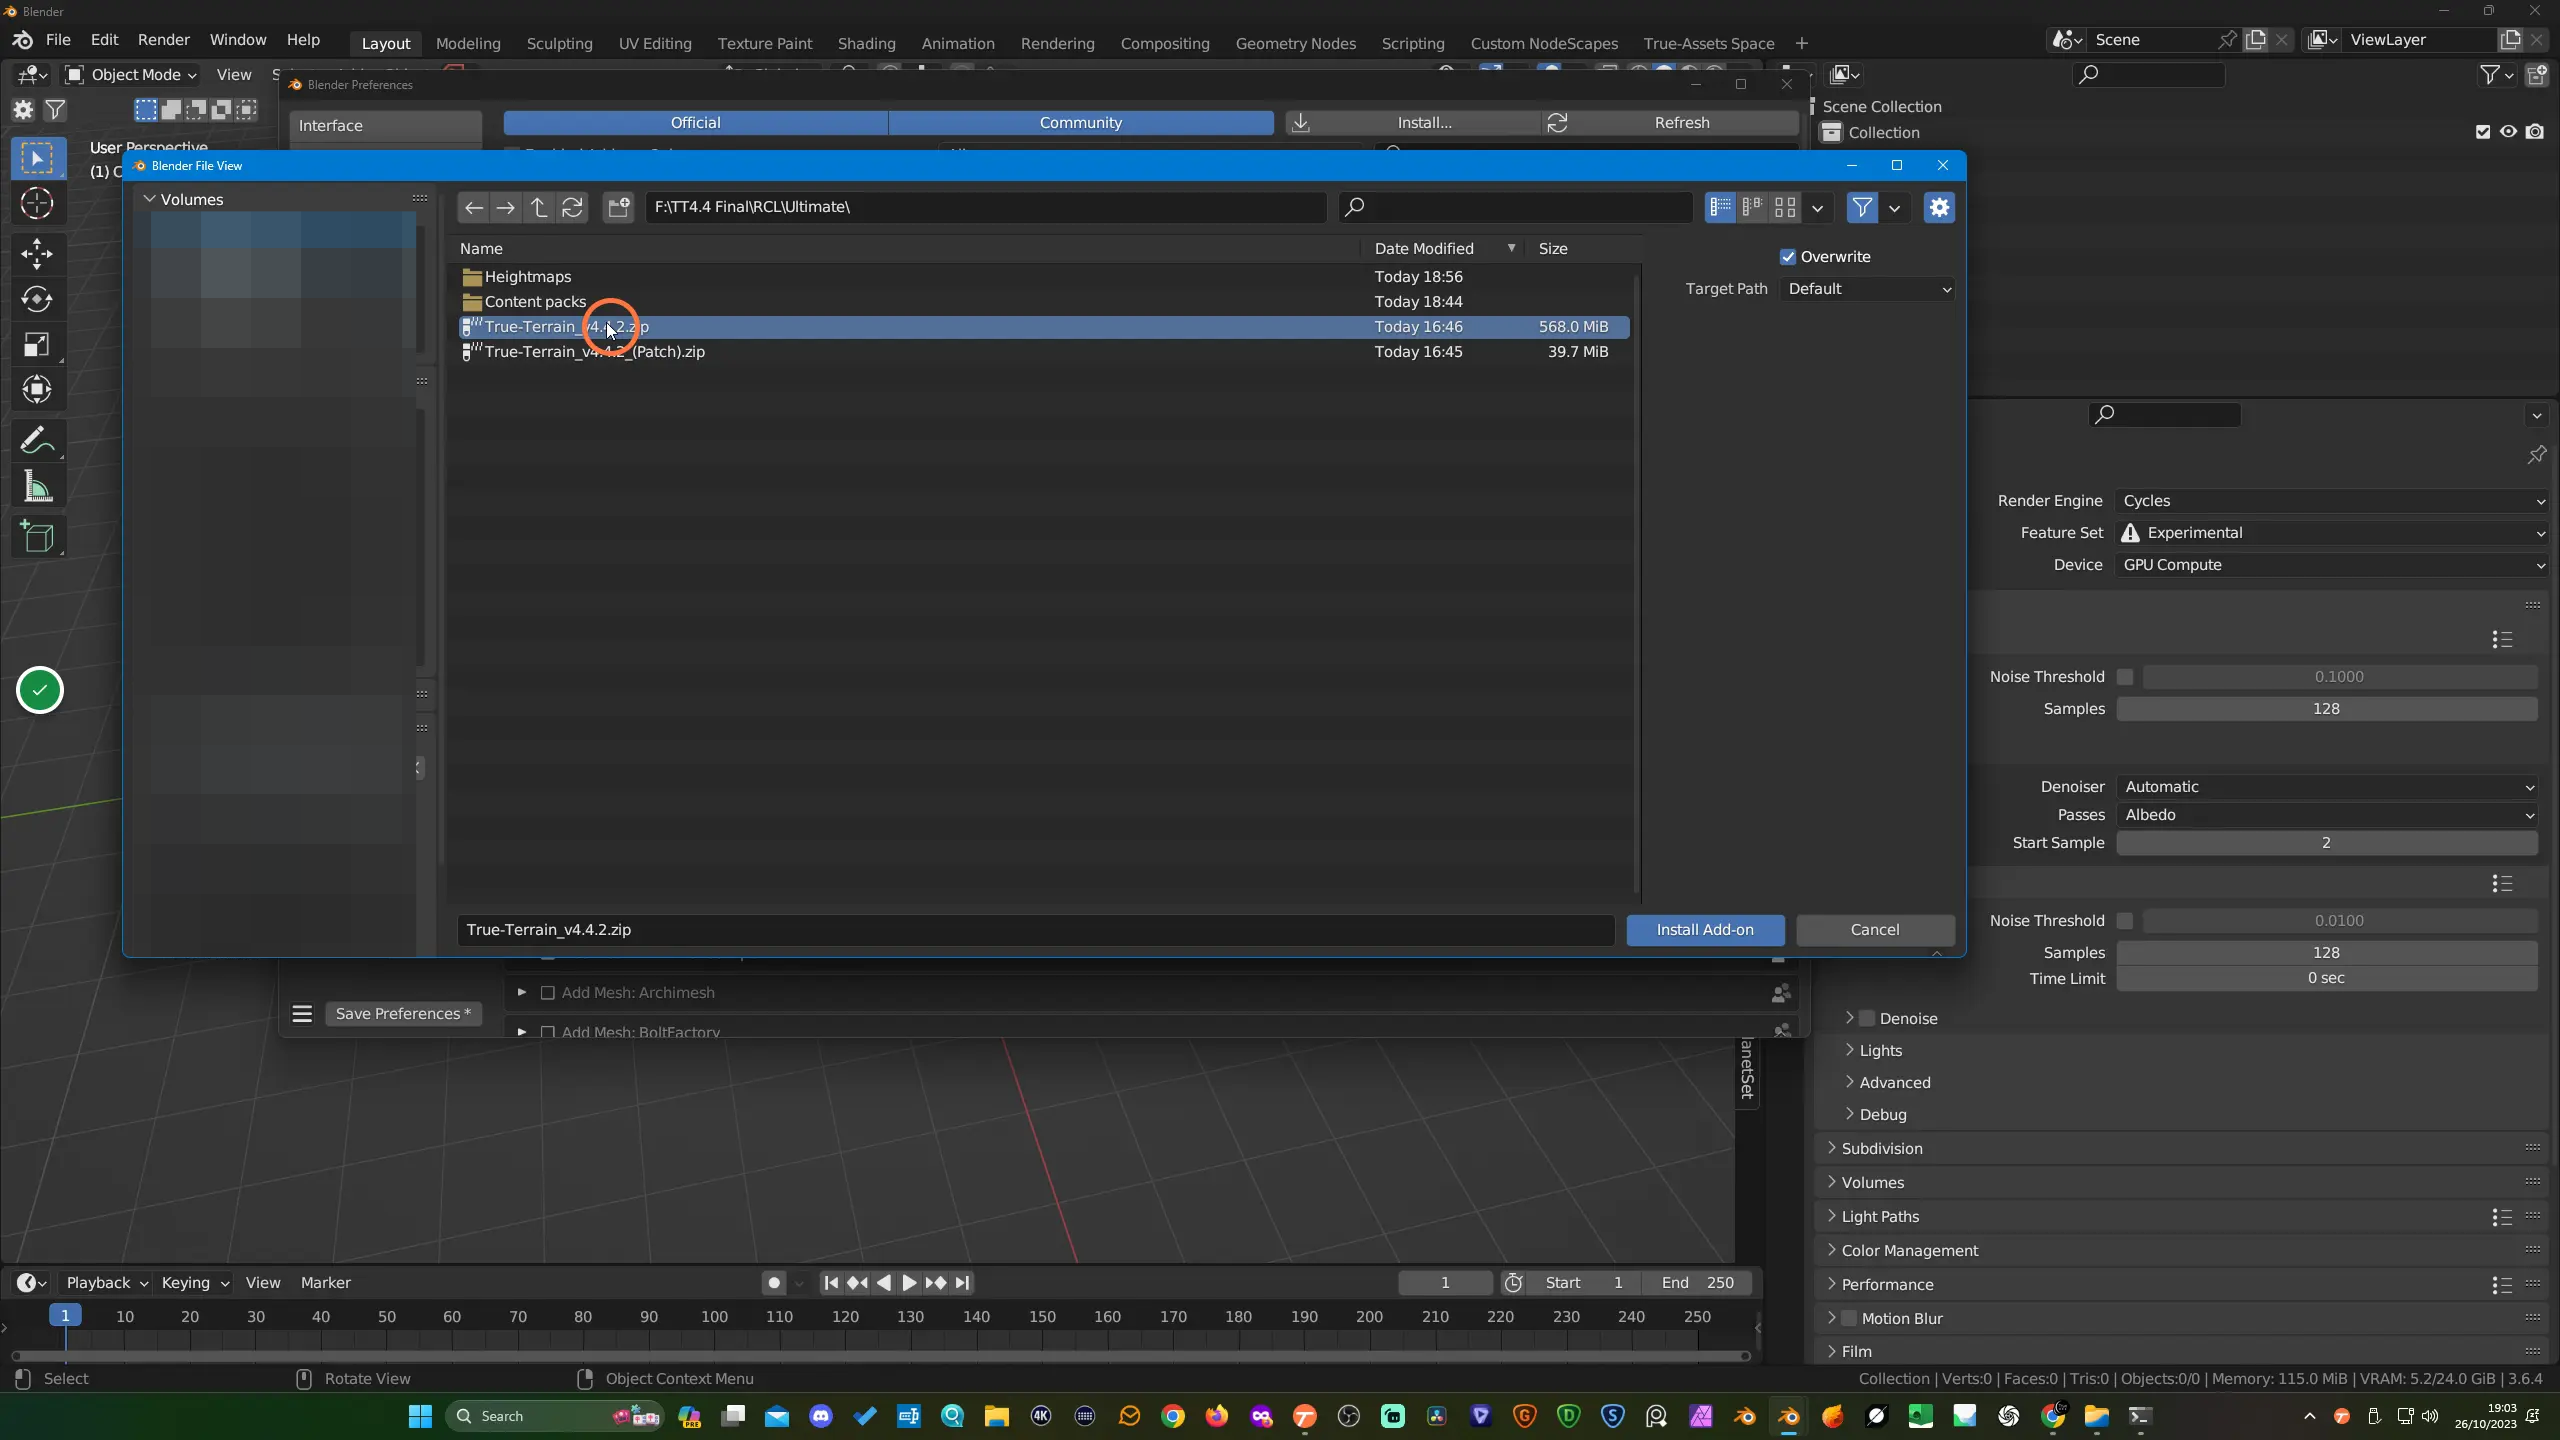
Task: Switch to vertical list display mode
Action: click(1720, 207)
